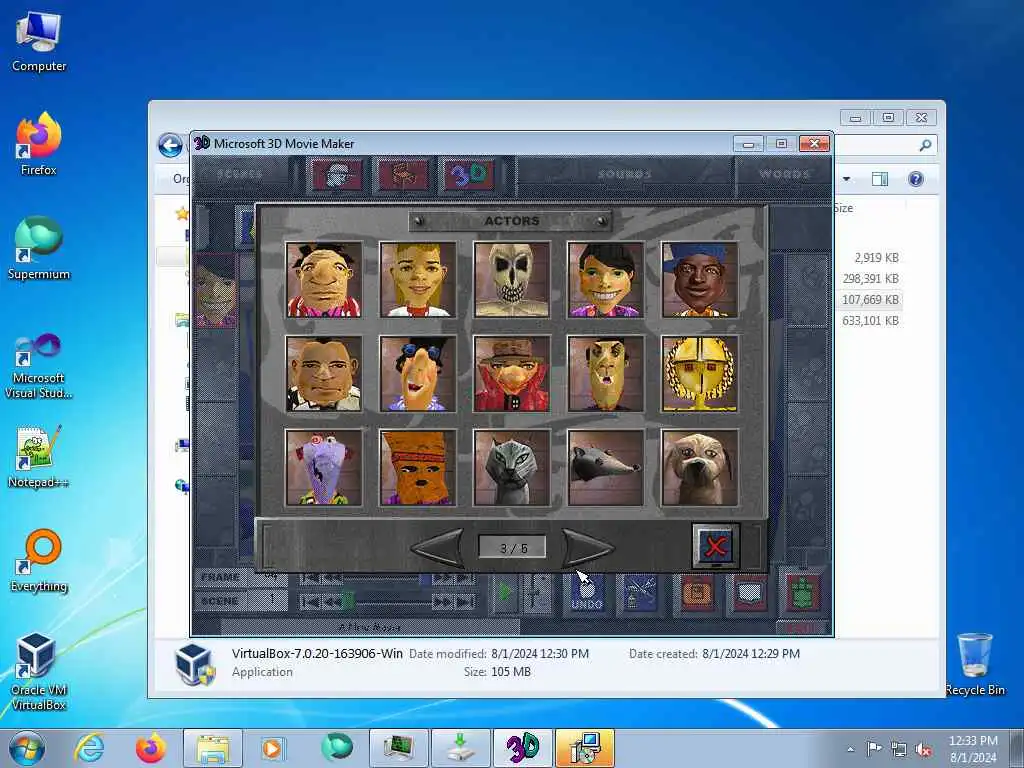Click the green scene slider handle

click(x=349, y=601)
